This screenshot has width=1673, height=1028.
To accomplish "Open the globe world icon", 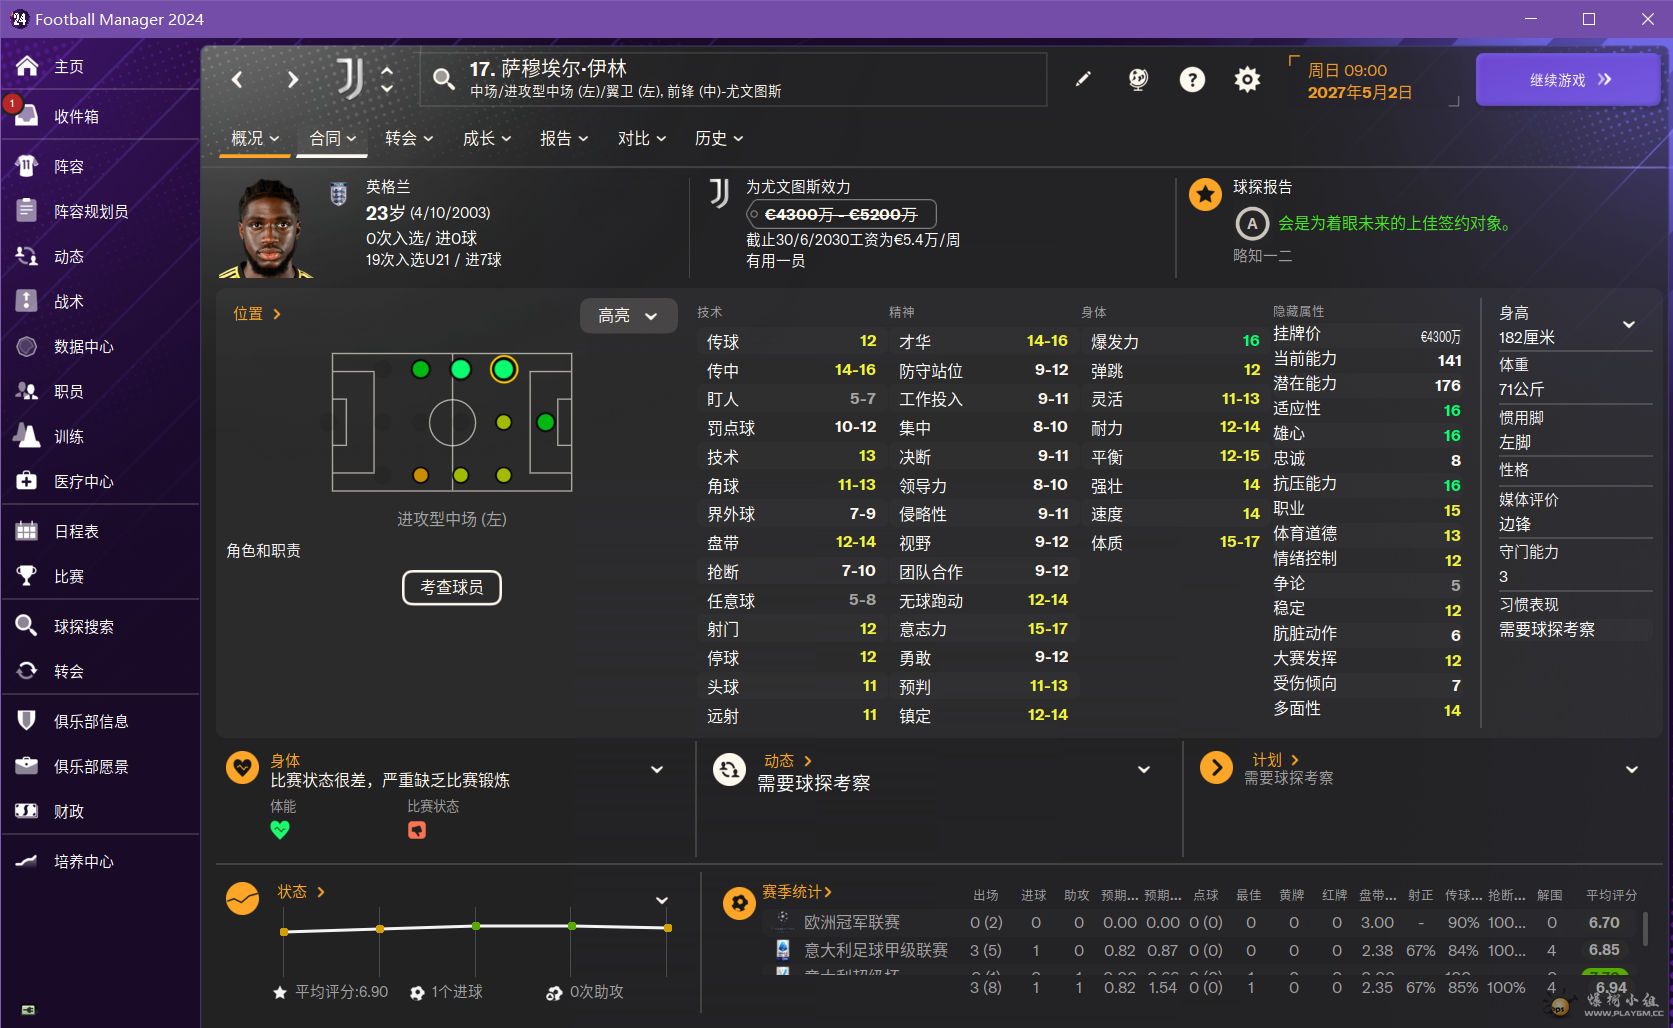I will (1138, 79).
